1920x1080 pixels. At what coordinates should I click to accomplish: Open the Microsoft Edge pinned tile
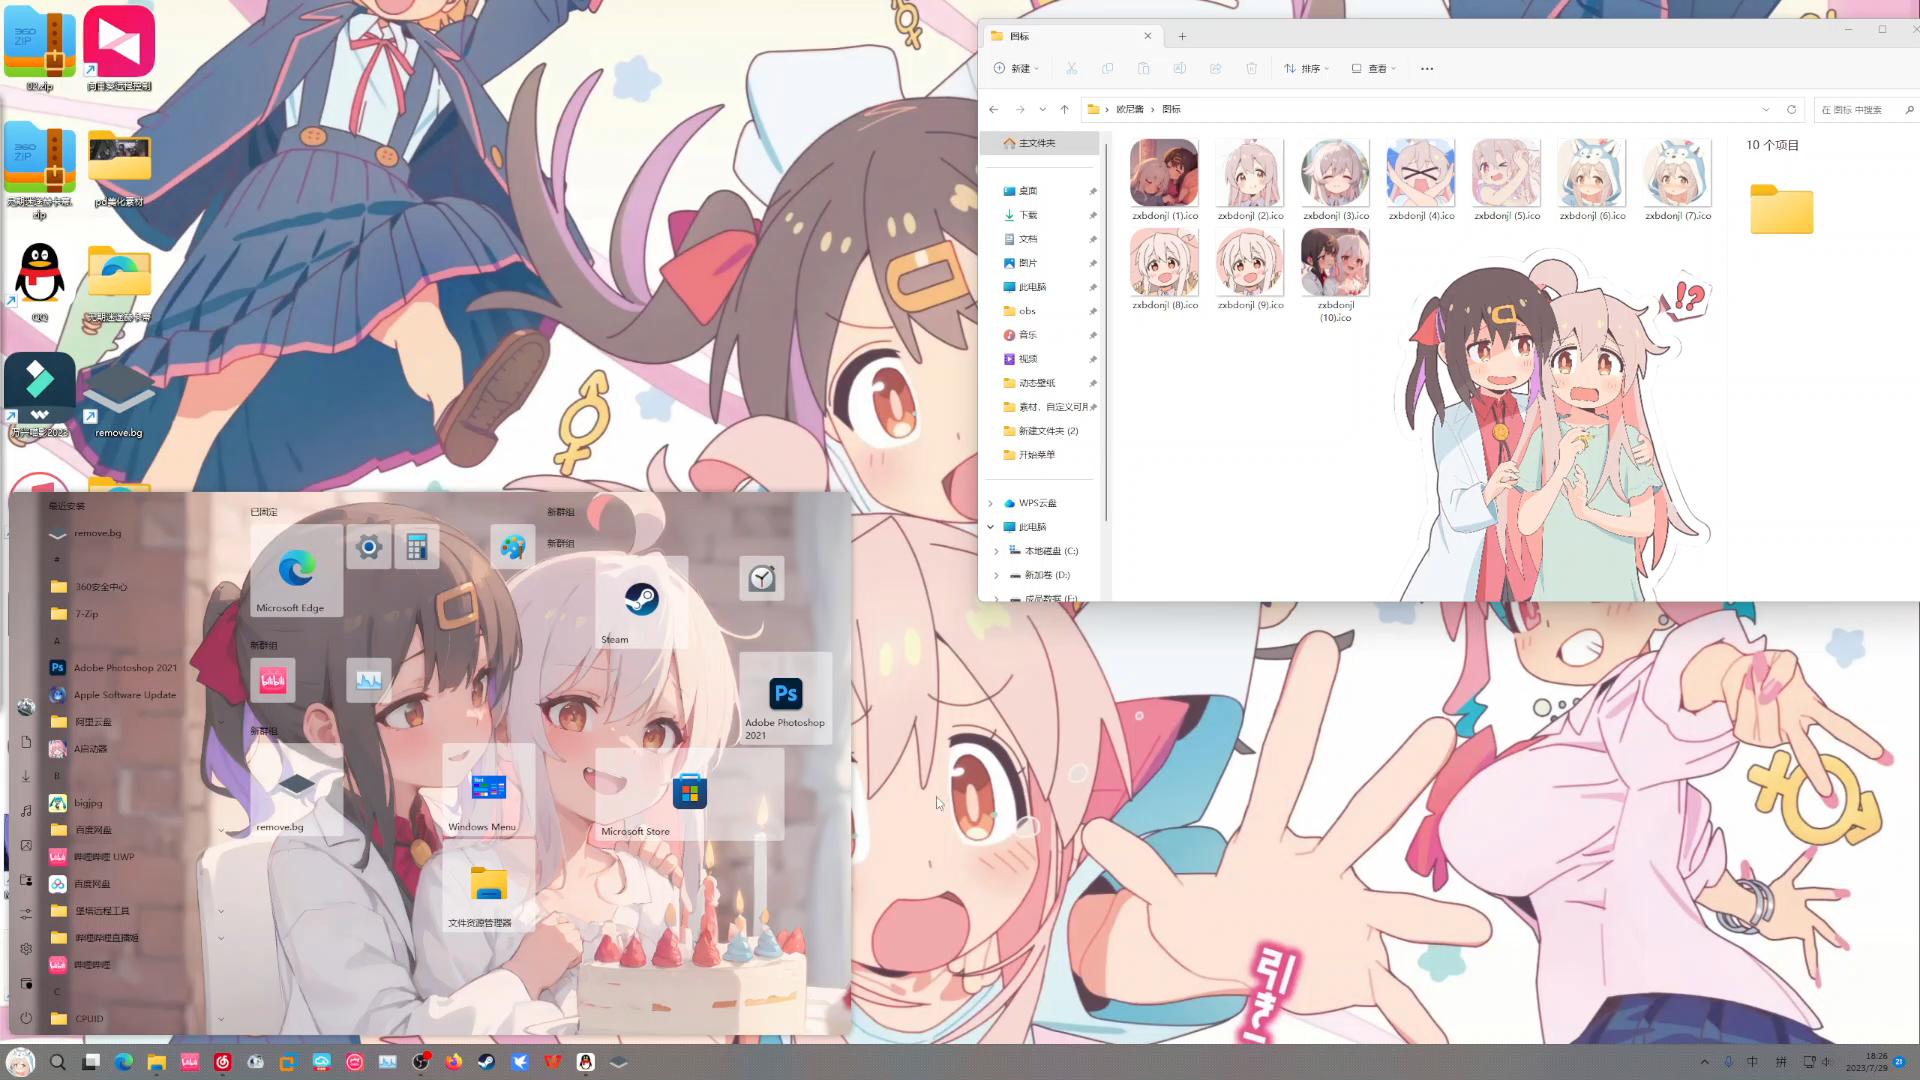[x=296, y=573]
